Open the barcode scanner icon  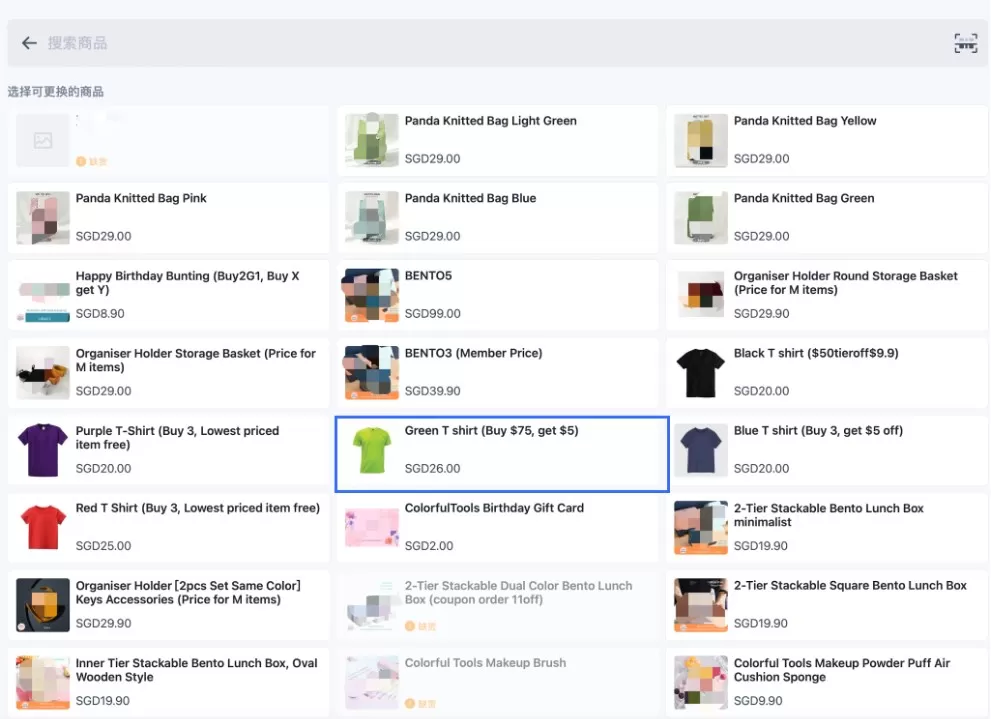pos(965,43)
